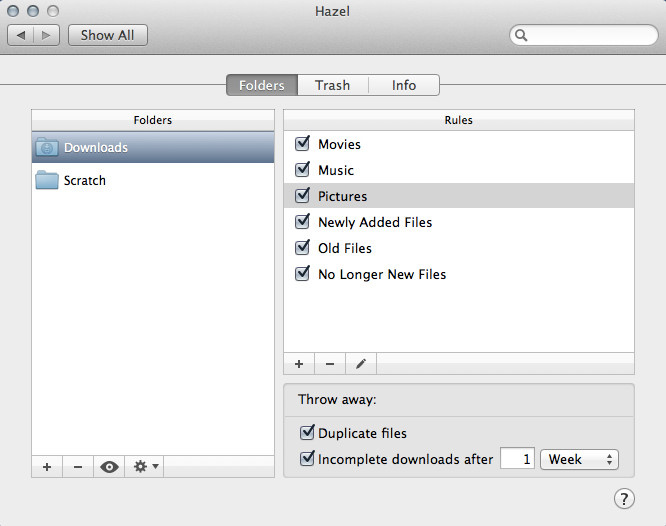Open the gear action menu under Folders

(144, 467)
